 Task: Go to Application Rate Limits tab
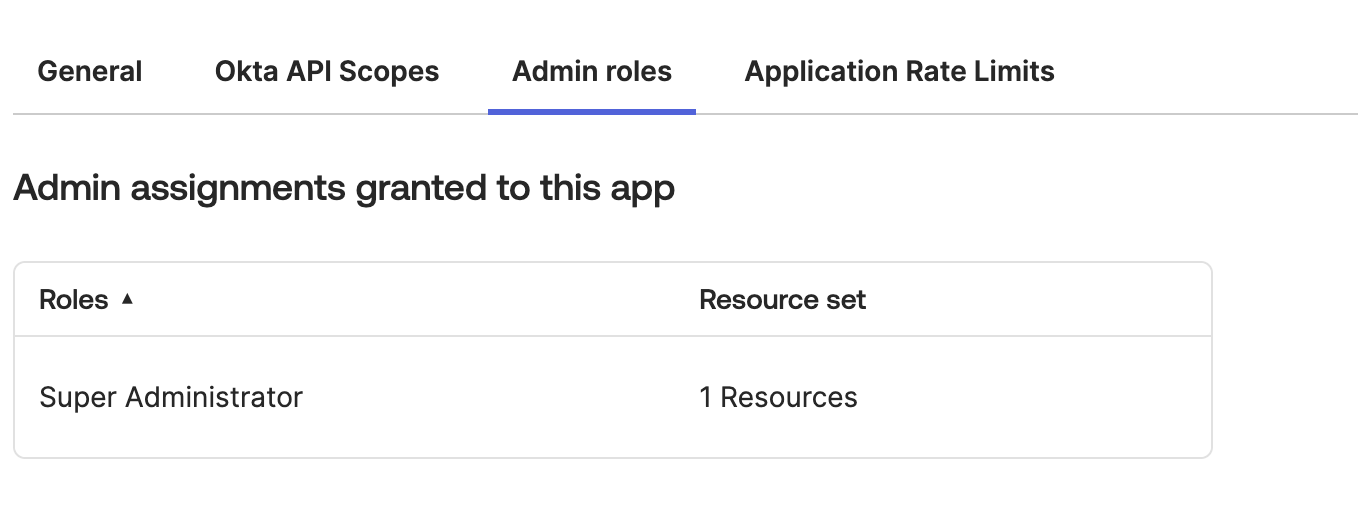[x=900, y=72]
